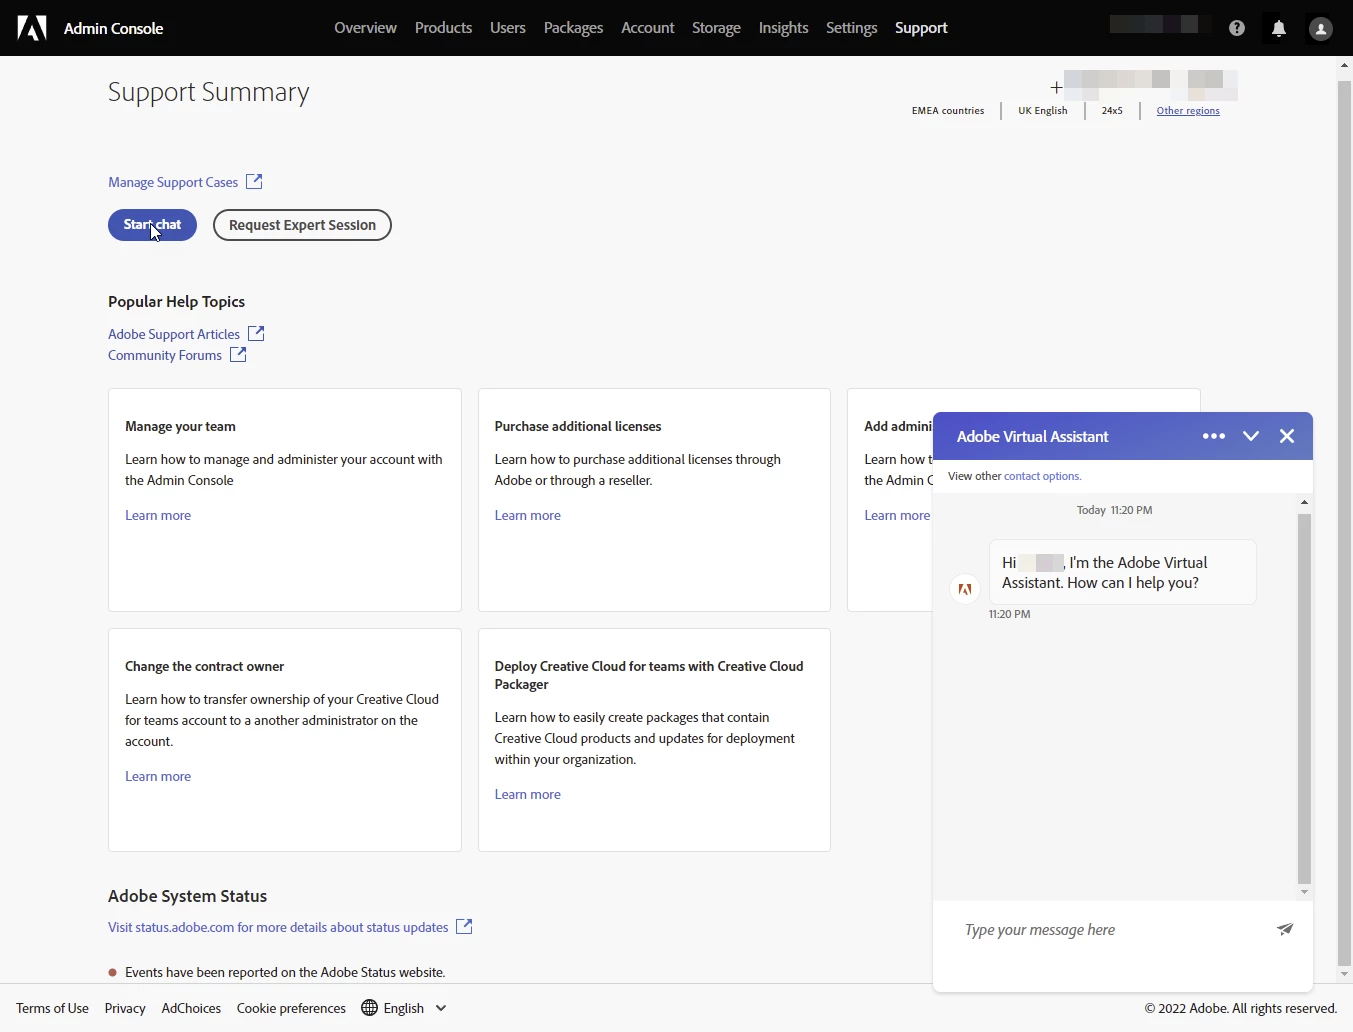The width and height of the screenshot is (1353, 1032).
Task: Learn more about Manage your team
Action: click(158, 515)
